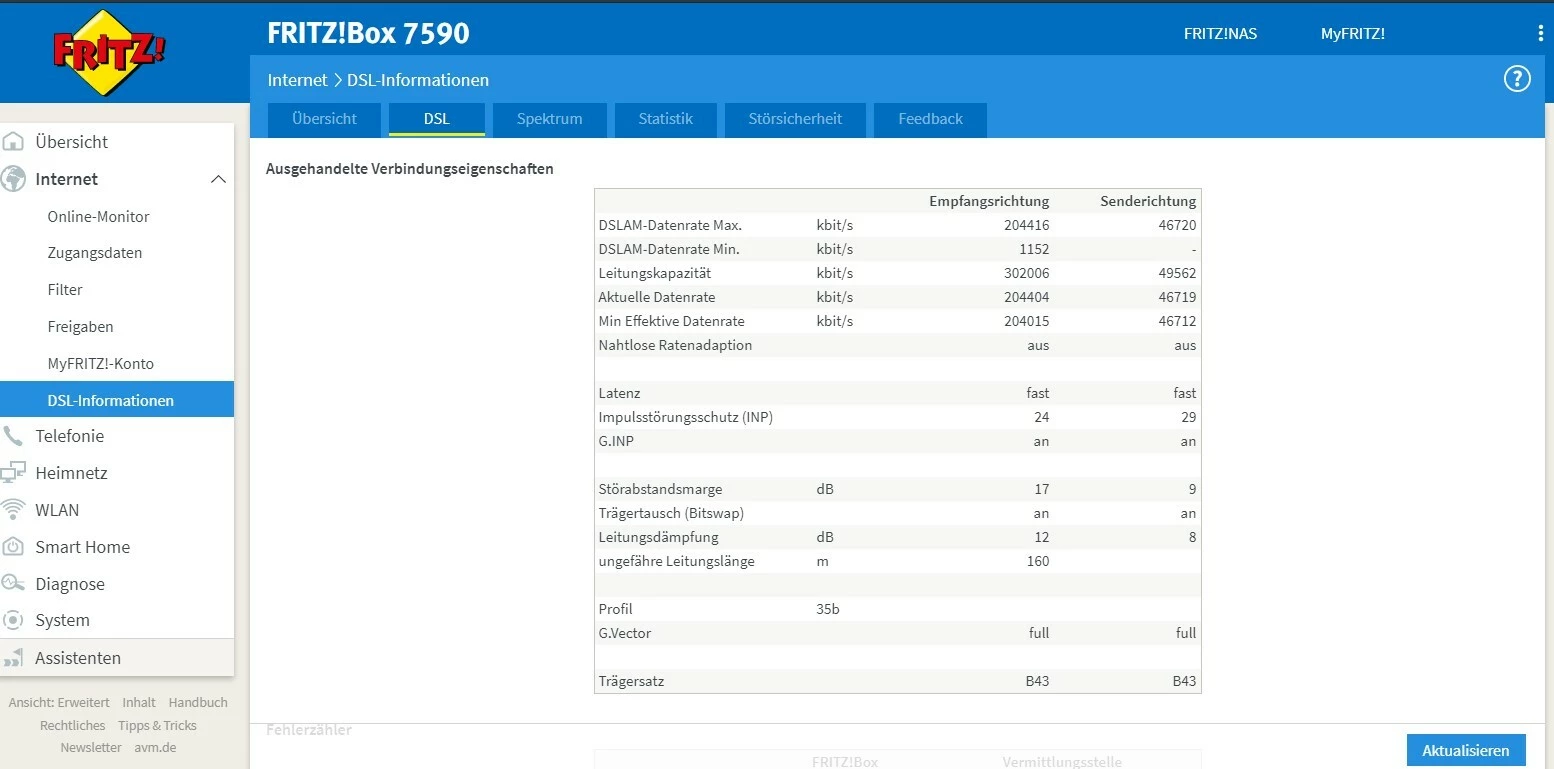Open the FRITZ!NAS link
The width and height of the screenshot is (1554, 769).
1220,34
